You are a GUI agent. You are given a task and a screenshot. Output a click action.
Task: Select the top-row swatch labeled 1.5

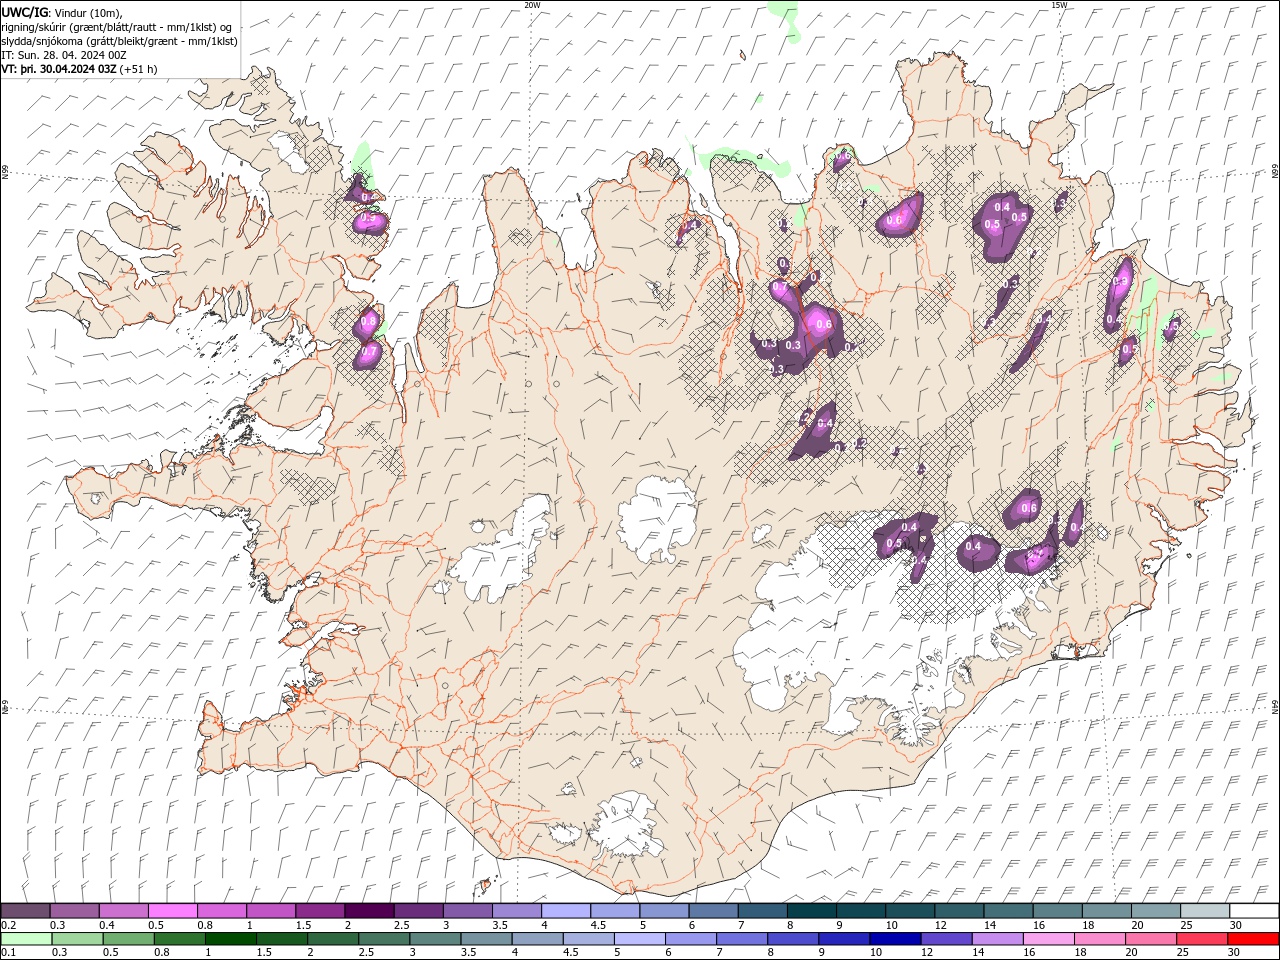321,911
